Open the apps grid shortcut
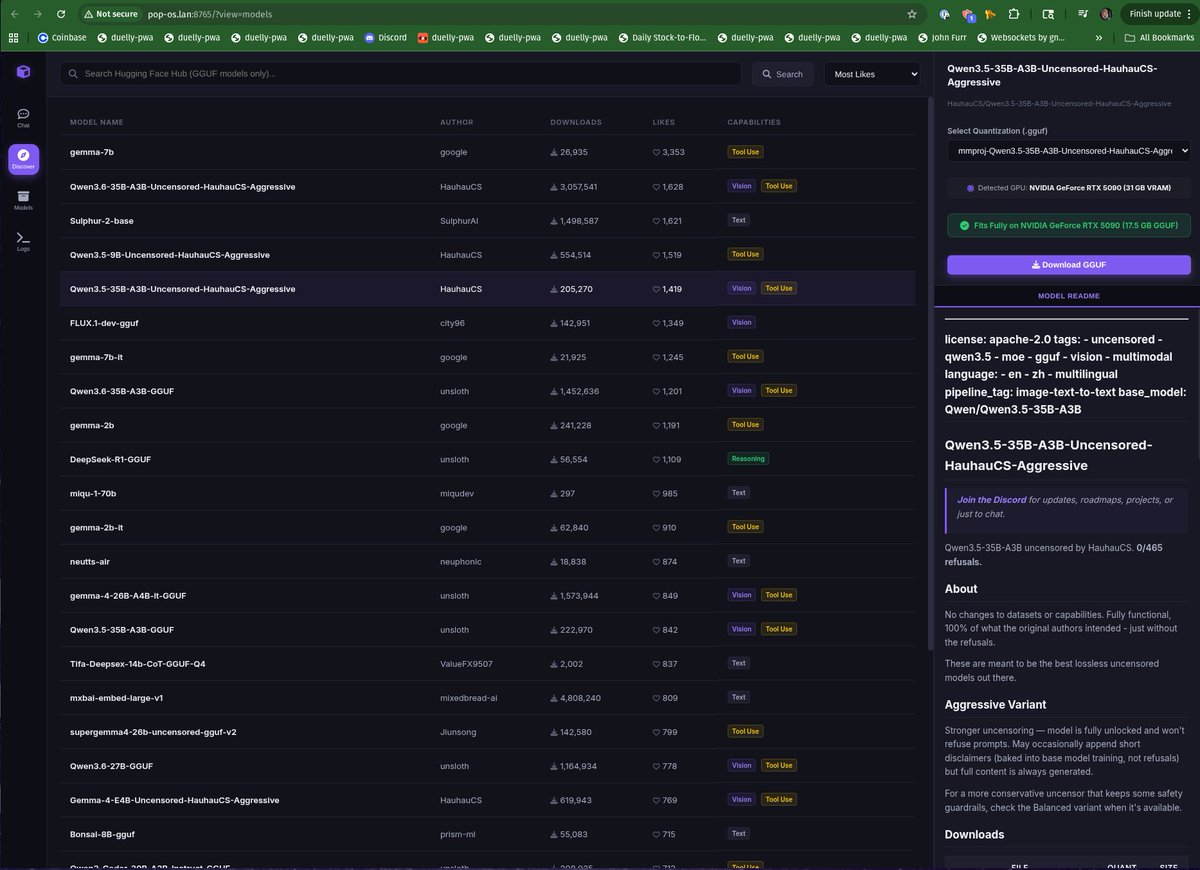Screen dimensions: 1200x870 [x=13, y=38]
